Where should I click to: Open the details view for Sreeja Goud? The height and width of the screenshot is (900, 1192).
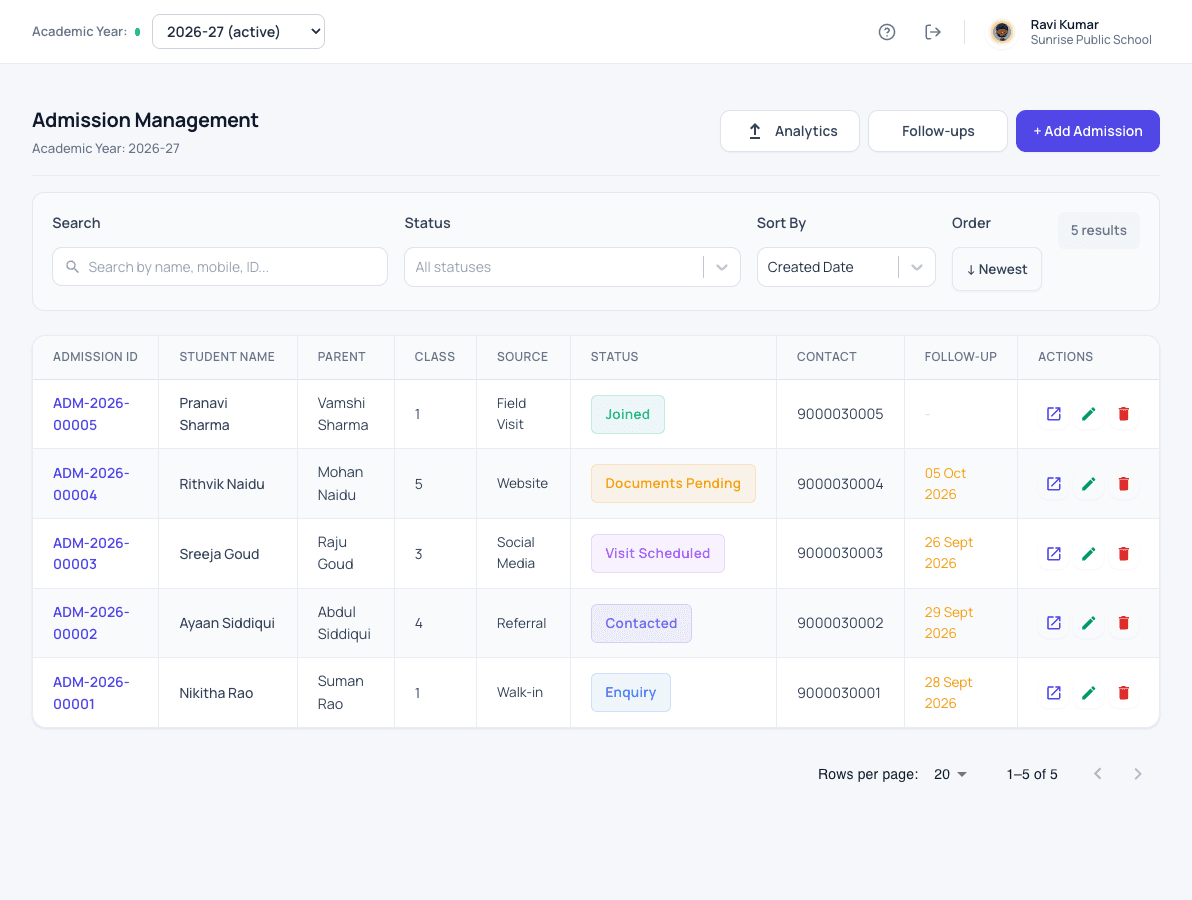coord(1054,554)
